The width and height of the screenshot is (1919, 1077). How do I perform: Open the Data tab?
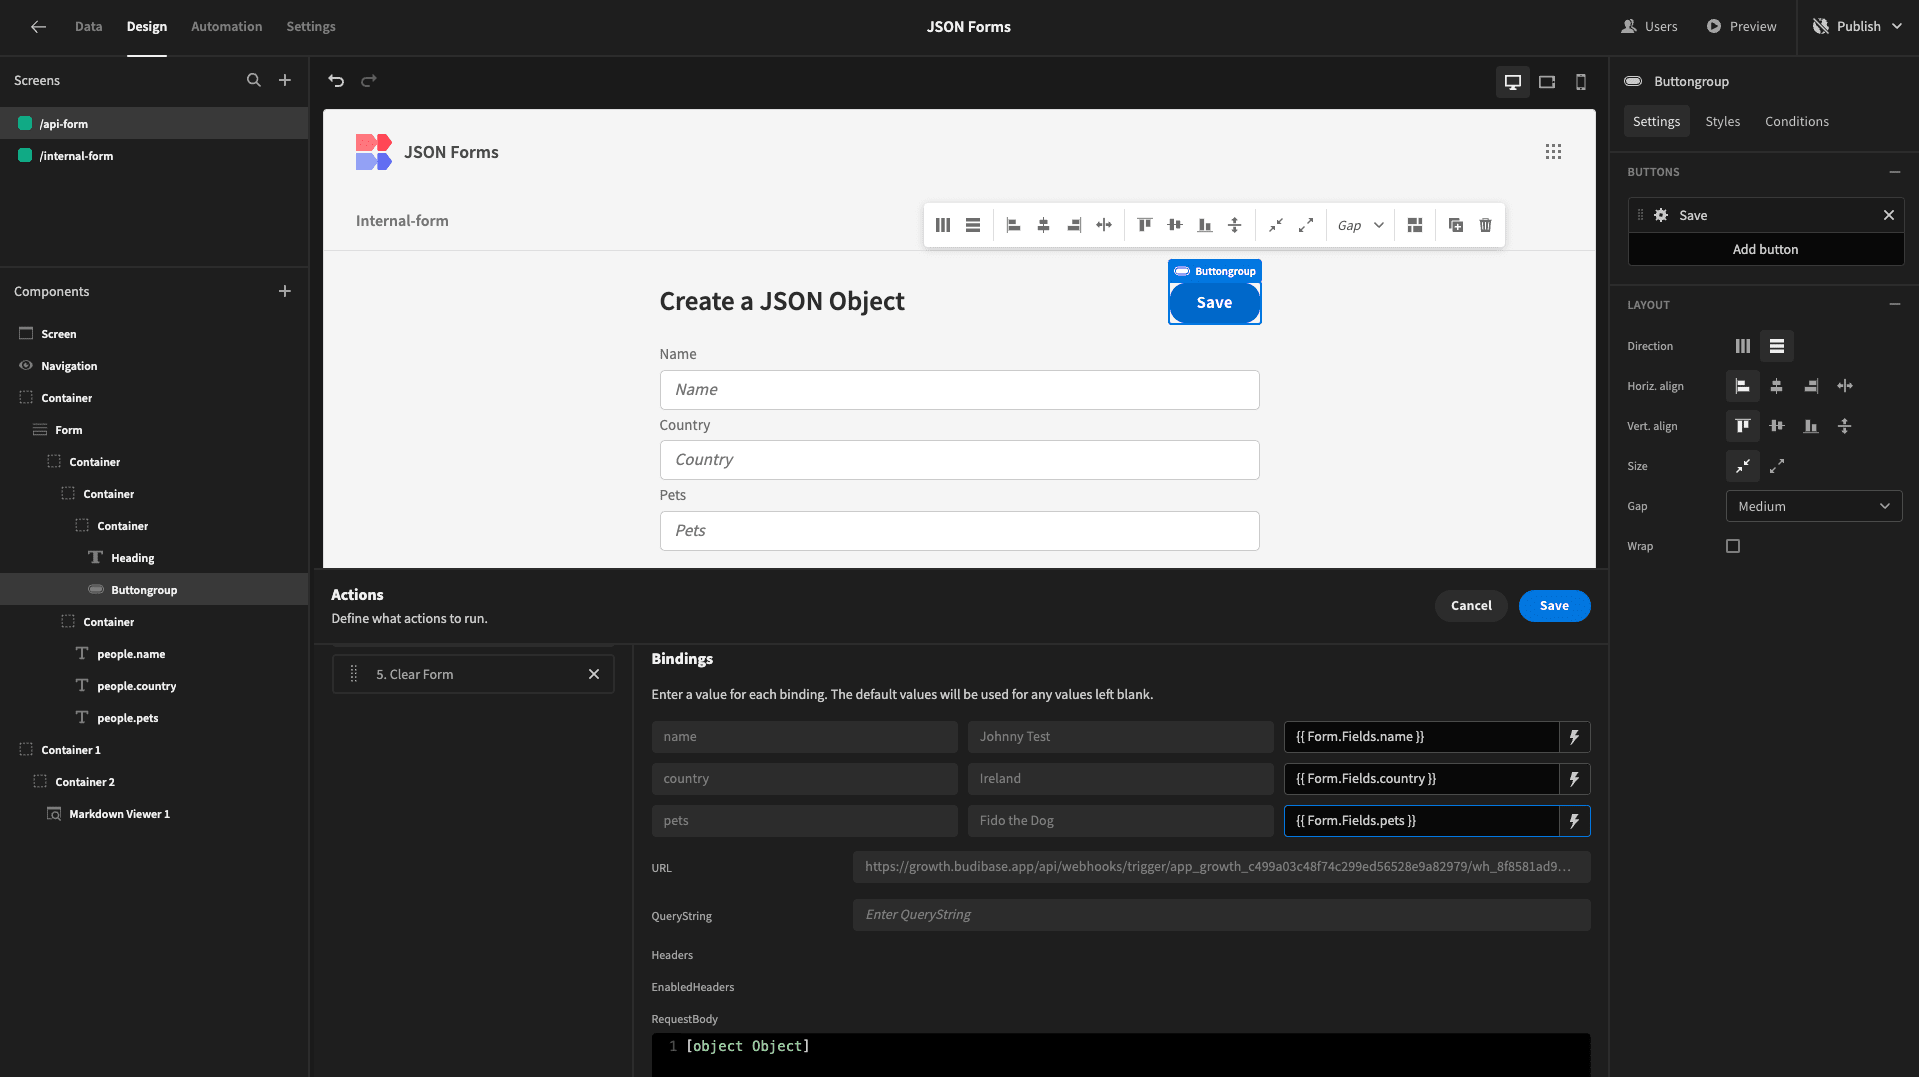88,27
